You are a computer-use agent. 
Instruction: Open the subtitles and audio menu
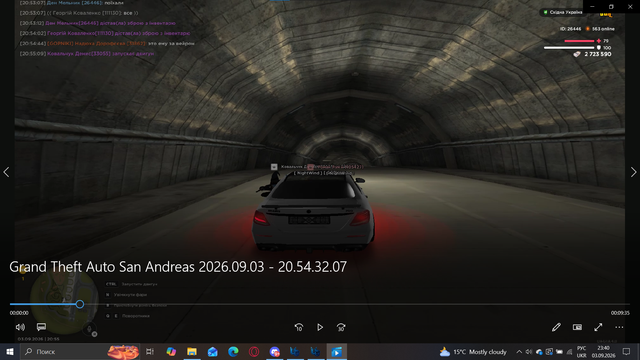tap(41, 327)
